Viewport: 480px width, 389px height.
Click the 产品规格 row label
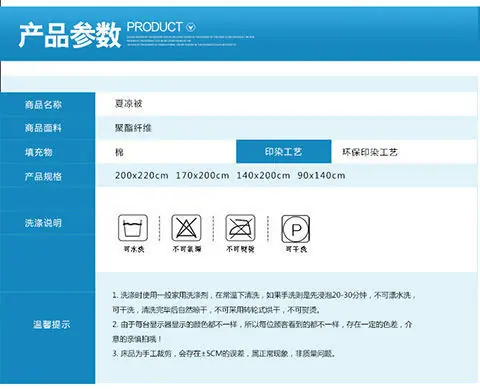[x=43, y=176]
